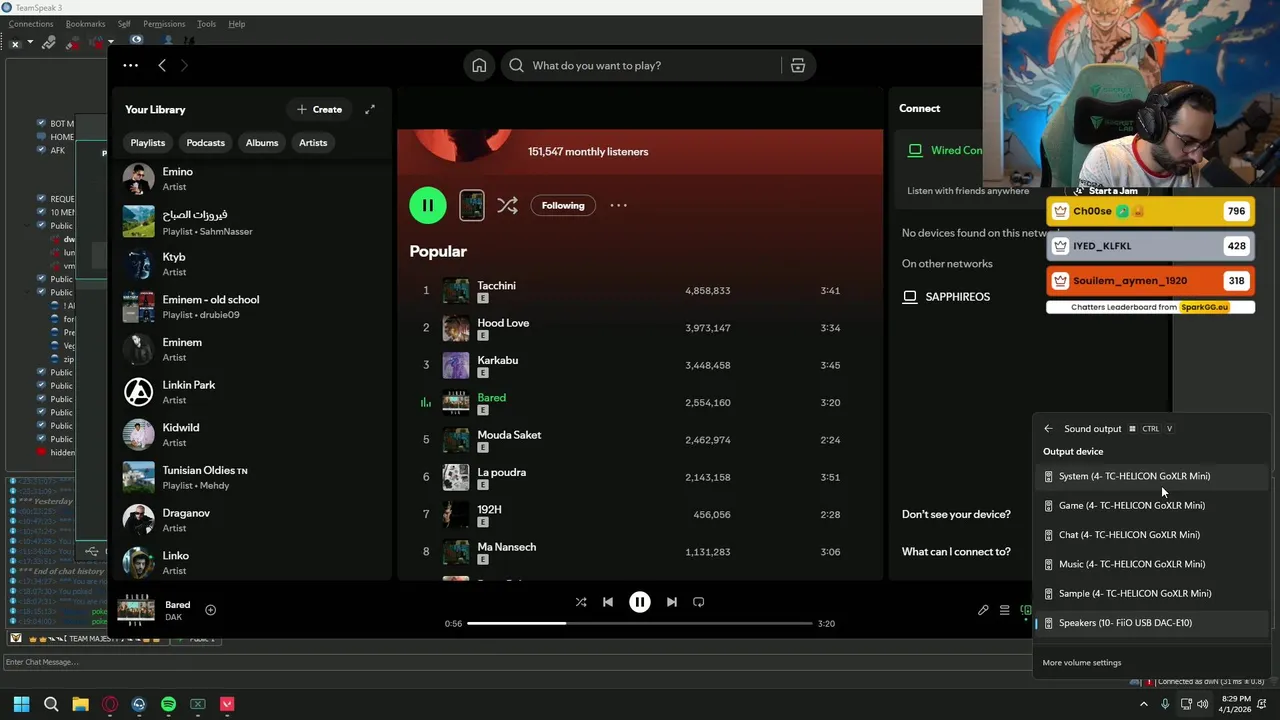The width and height of the screenshot is (1280, 720).
Task: Filter library by Playlists
Action: pyautogui.click(x=148, y=143)
